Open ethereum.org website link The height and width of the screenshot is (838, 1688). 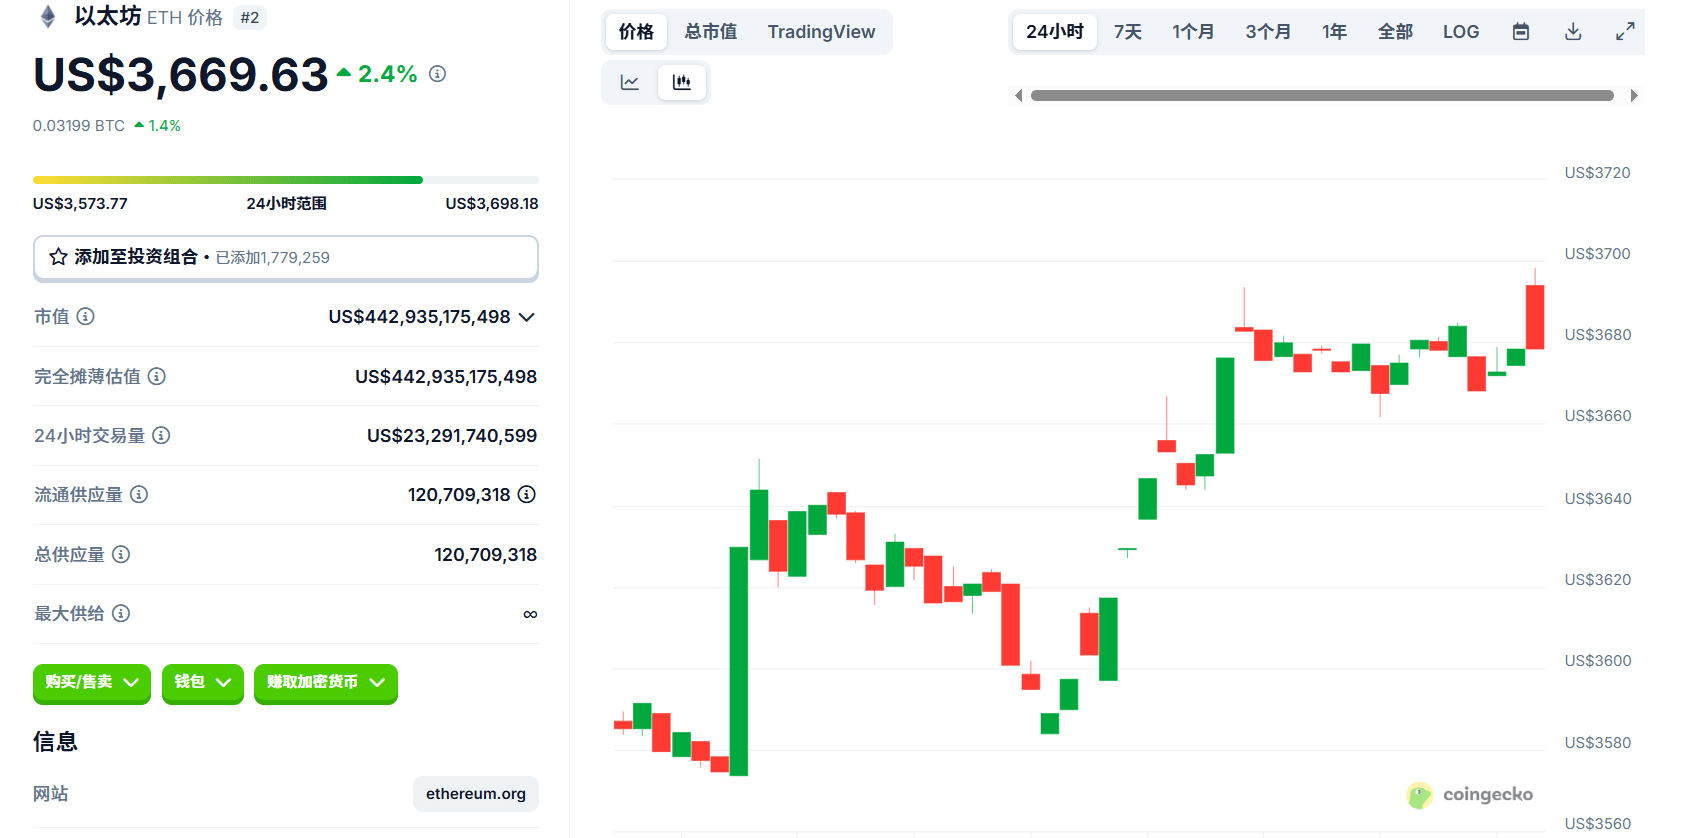[476, 794]
